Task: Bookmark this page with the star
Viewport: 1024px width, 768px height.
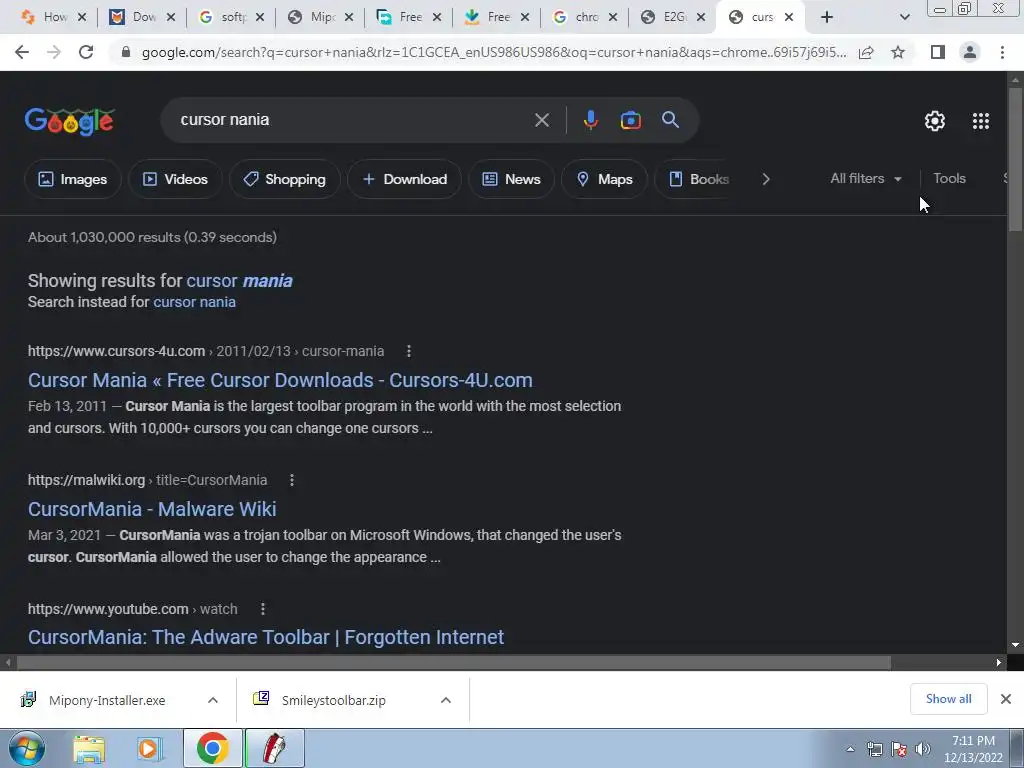Action: (898, 52)
